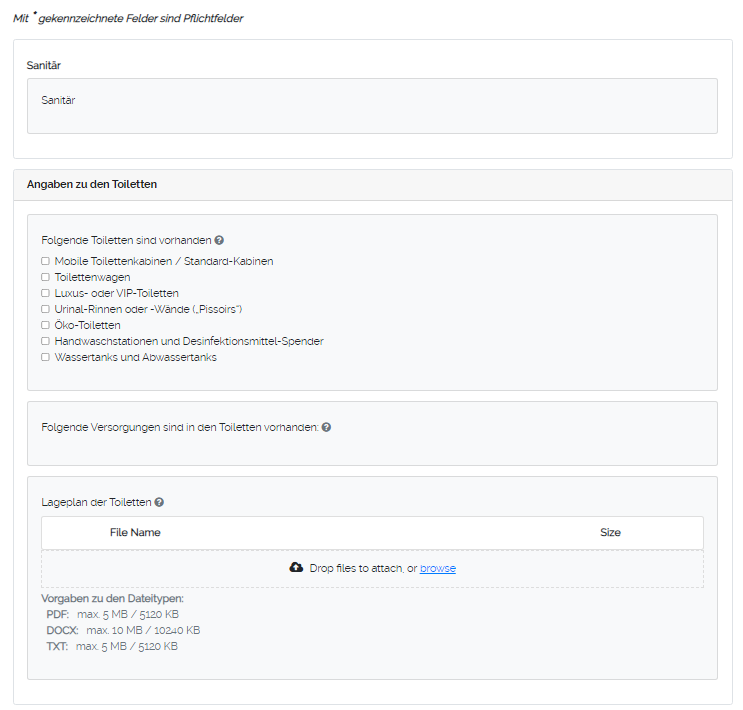Click the 'File Name' column header

135,533
